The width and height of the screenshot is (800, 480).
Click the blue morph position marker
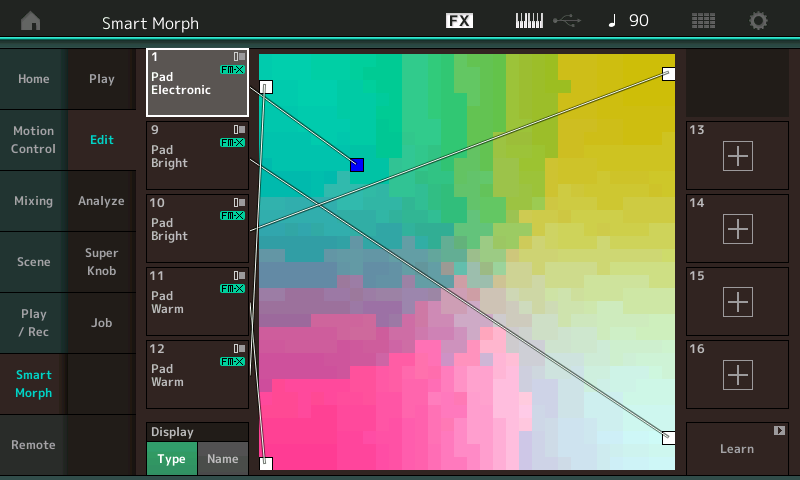point(357,165)
